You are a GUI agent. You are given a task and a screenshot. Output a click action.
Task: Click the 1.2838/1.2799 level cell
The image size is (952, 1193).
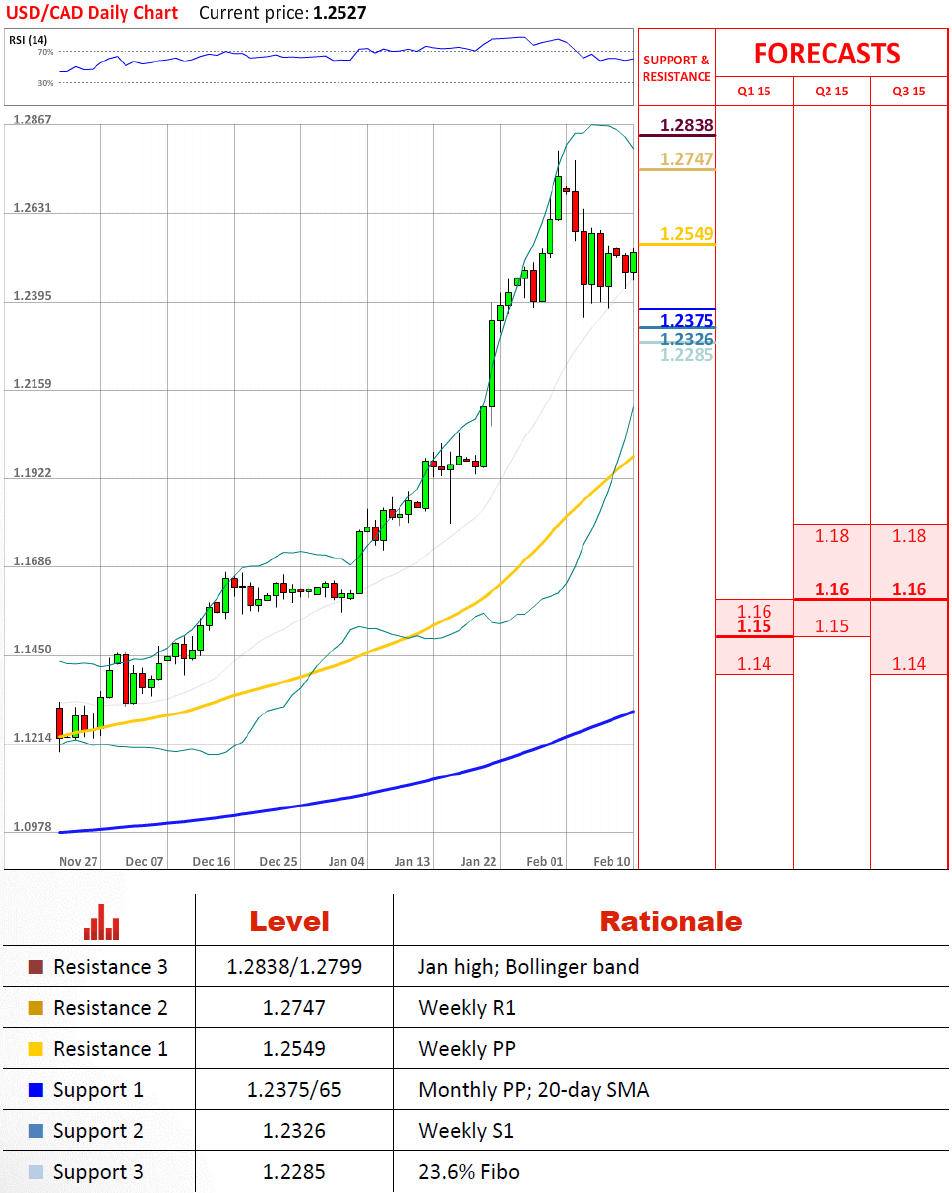(x=294, y=967)
